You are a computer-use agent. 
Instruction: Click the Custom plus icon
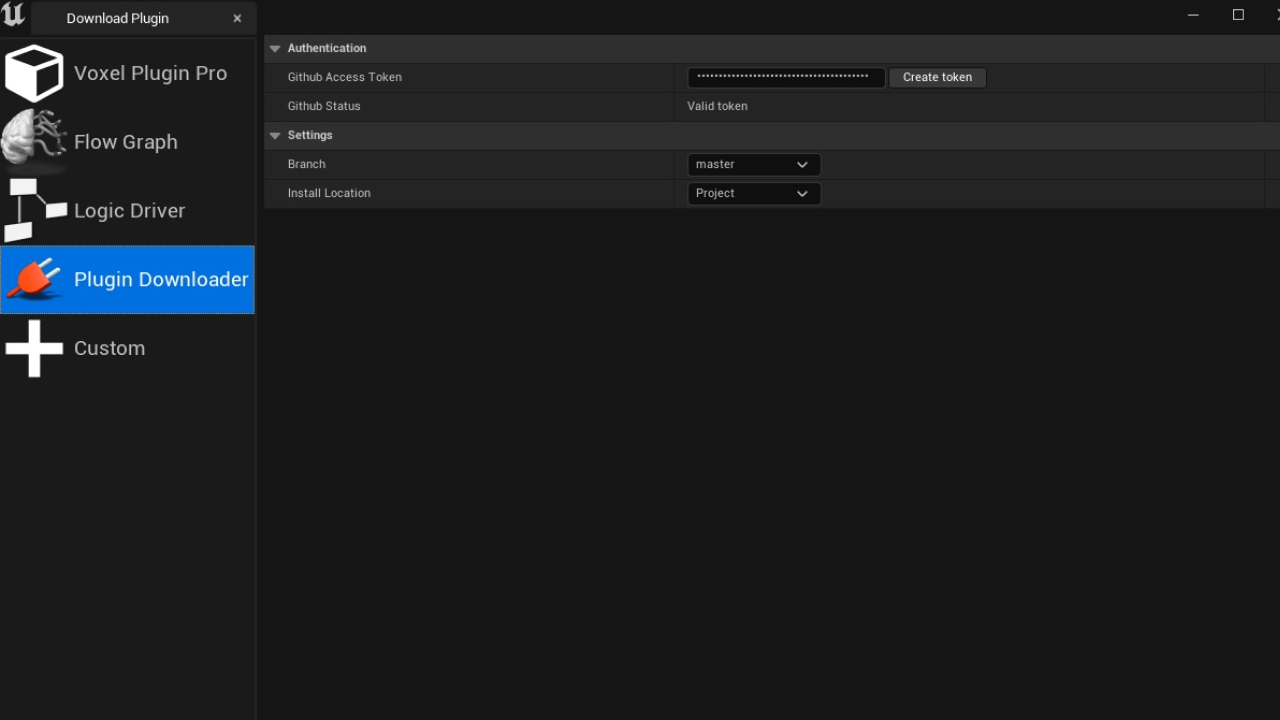[34, 348]
